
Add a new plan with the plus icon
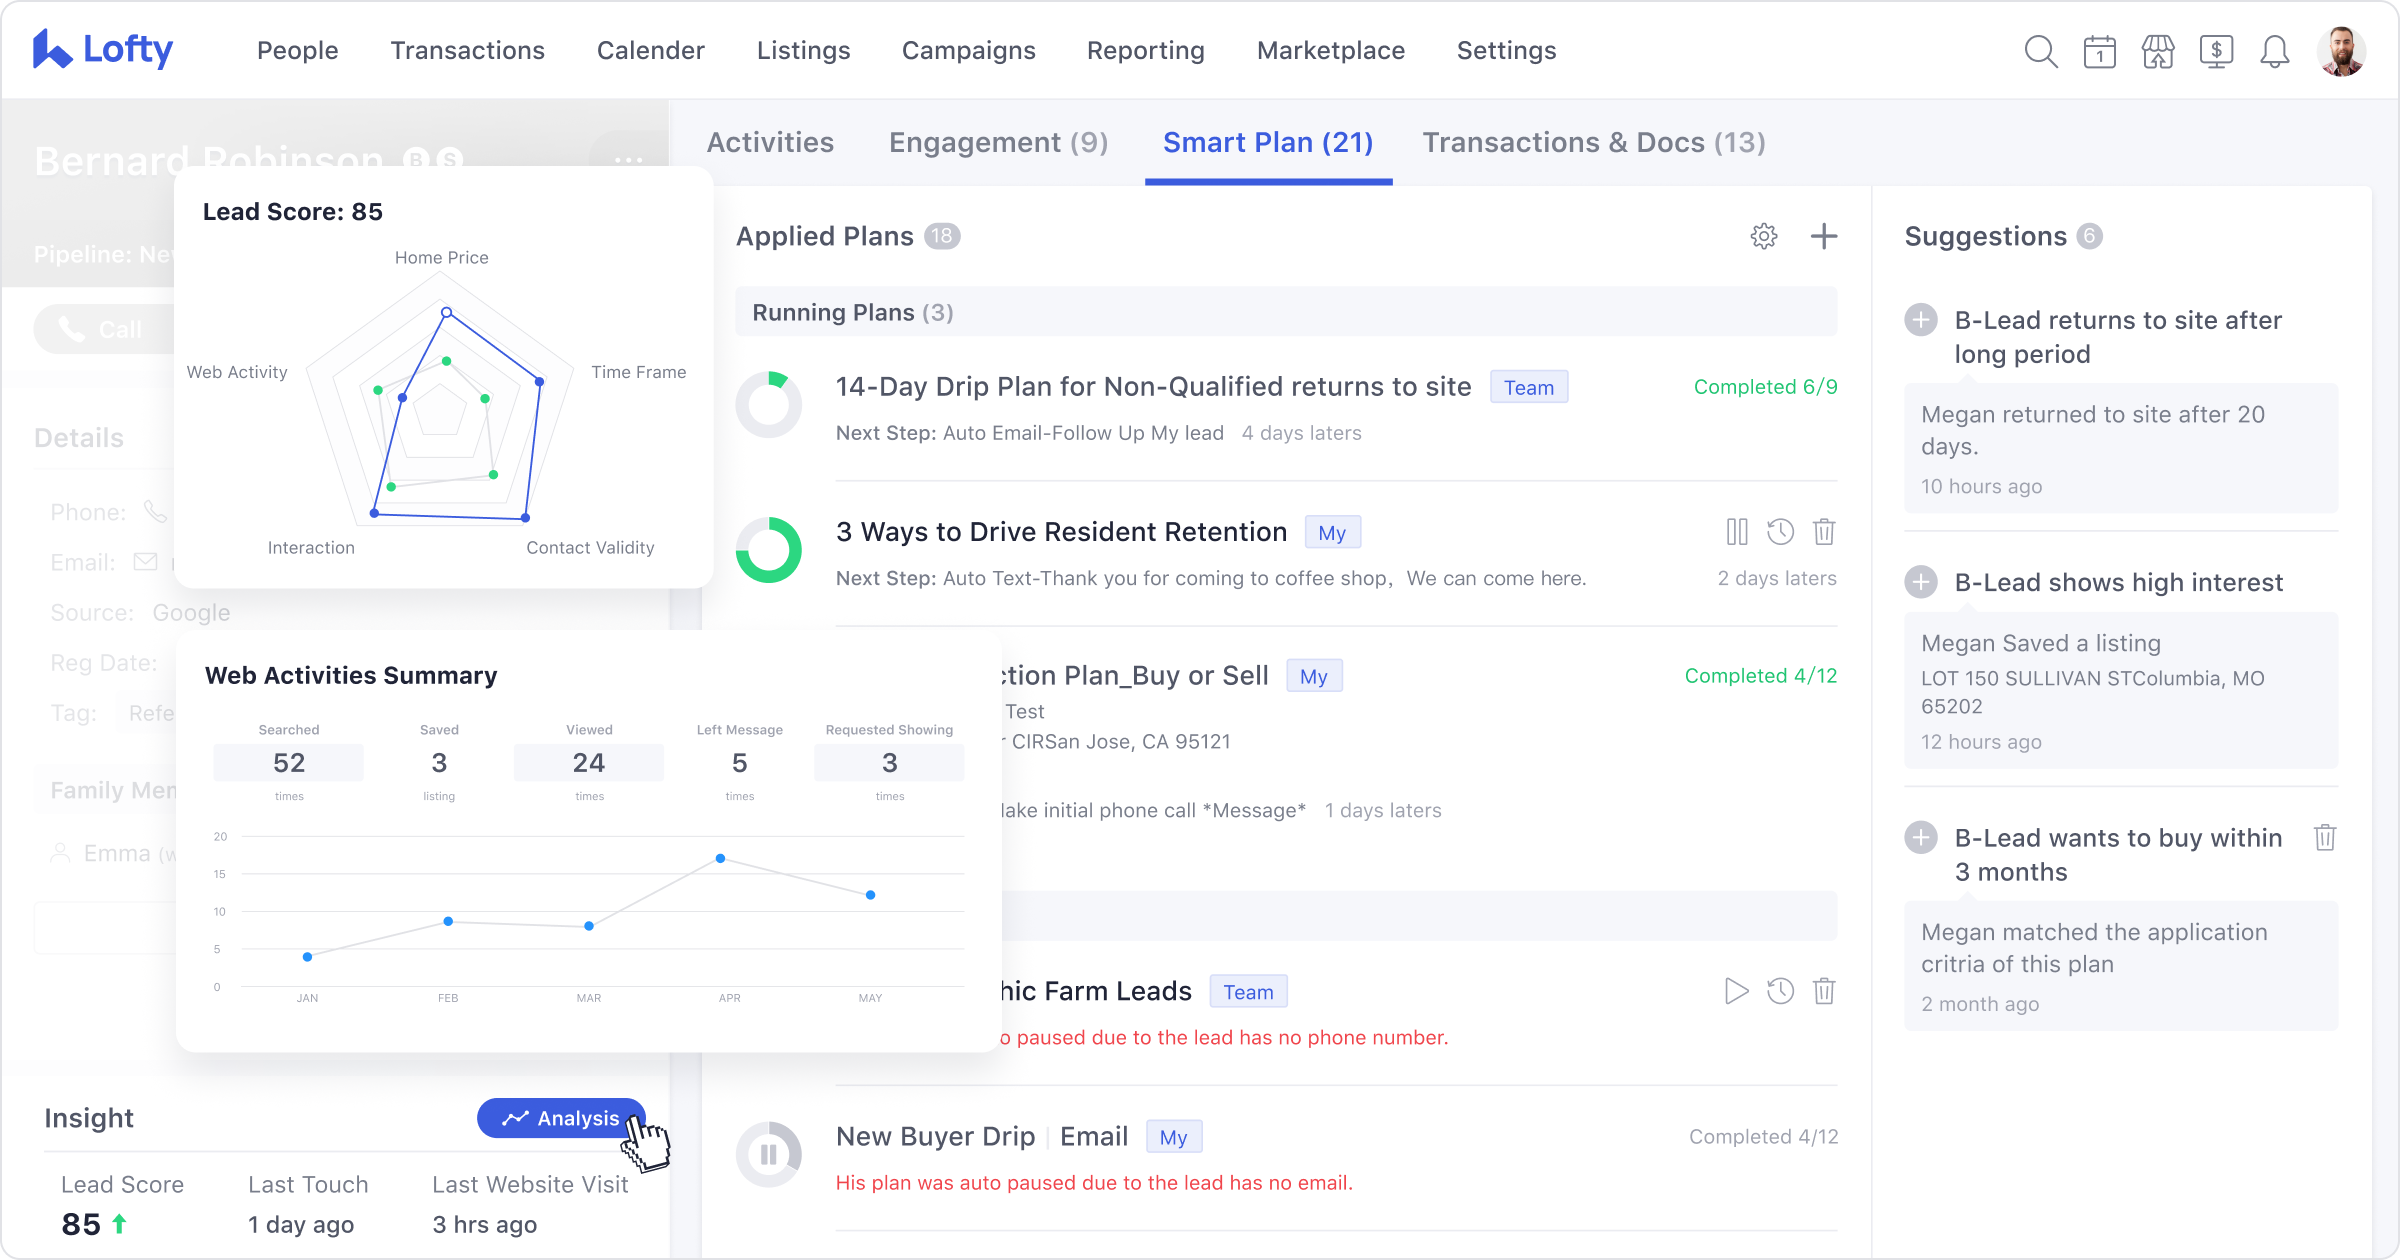1823,236
